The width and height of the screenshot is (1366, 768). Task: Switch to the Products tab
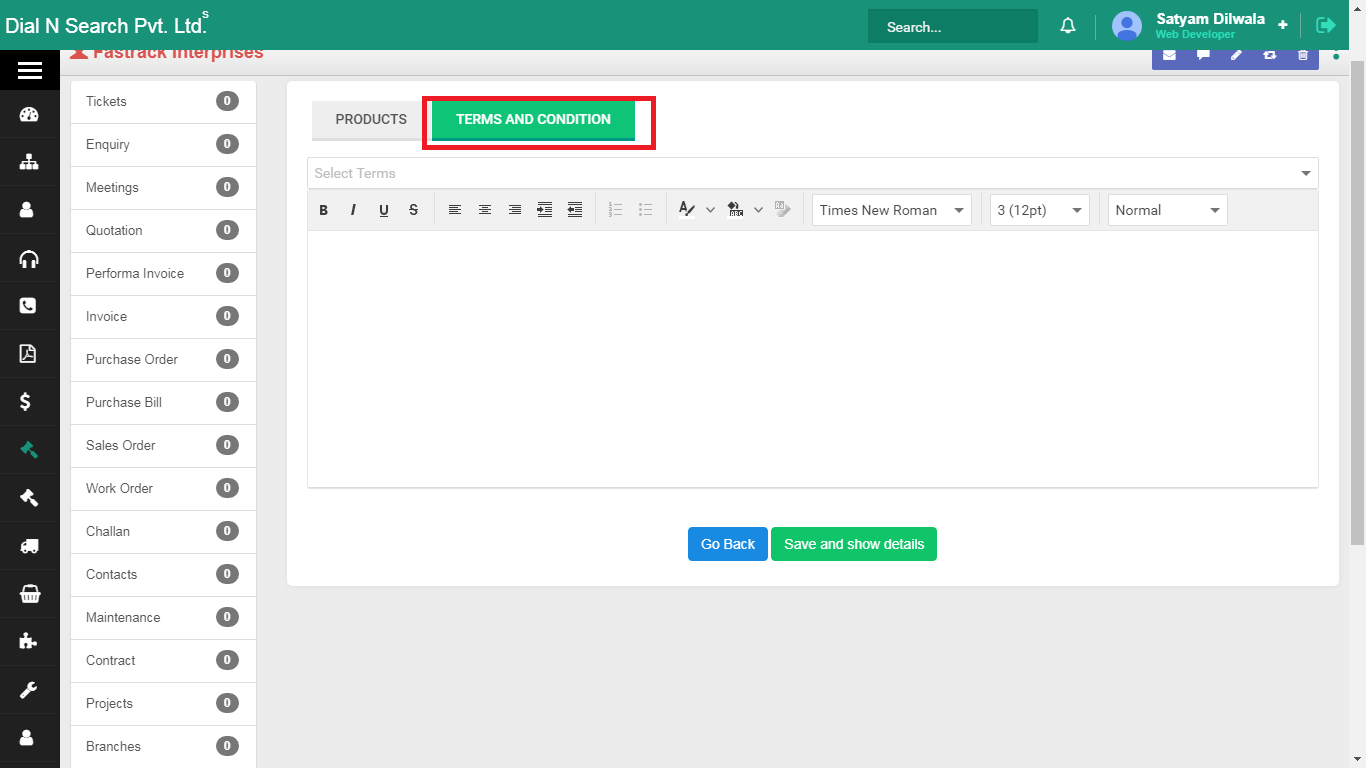click(371, 120)
